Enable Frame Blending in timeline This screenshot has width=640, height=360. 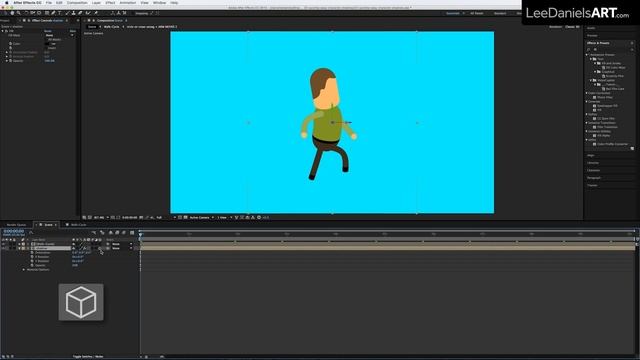[117, 233]
